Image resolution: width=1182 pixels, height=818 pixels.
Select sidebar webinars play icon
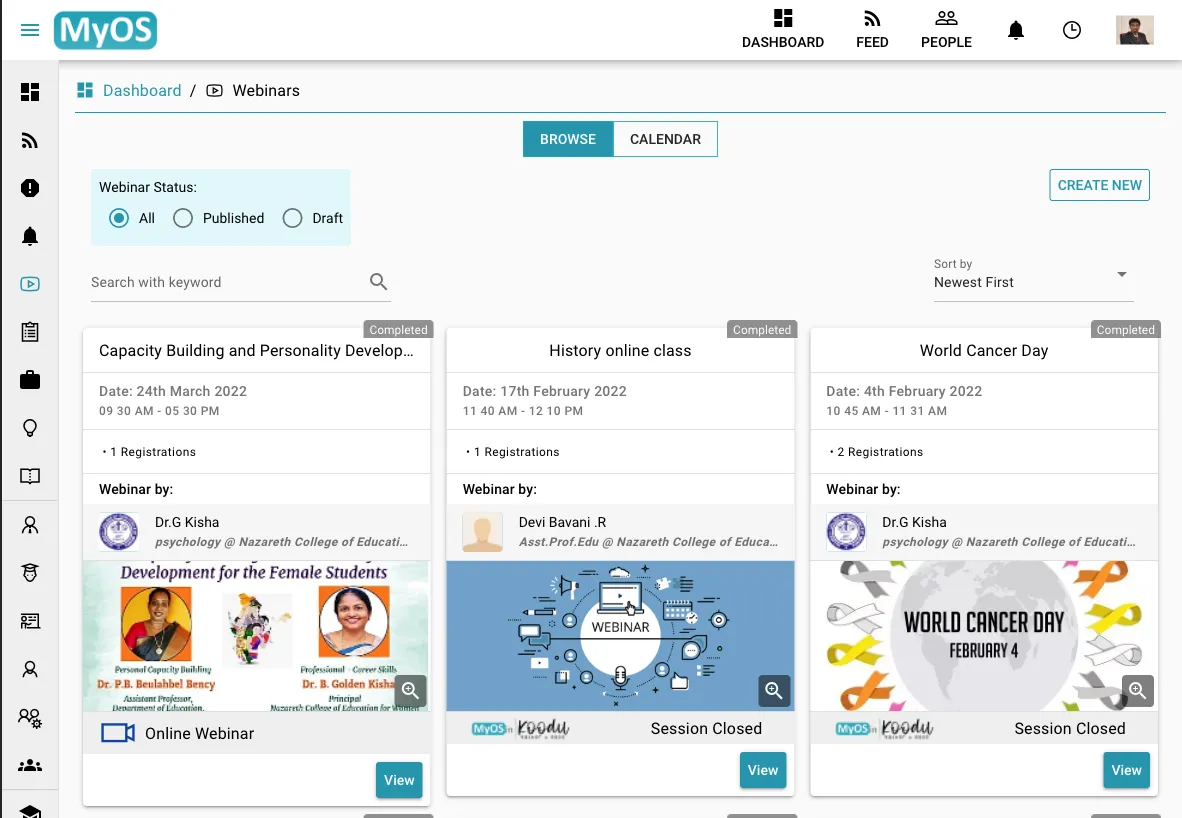pos(30,284)
